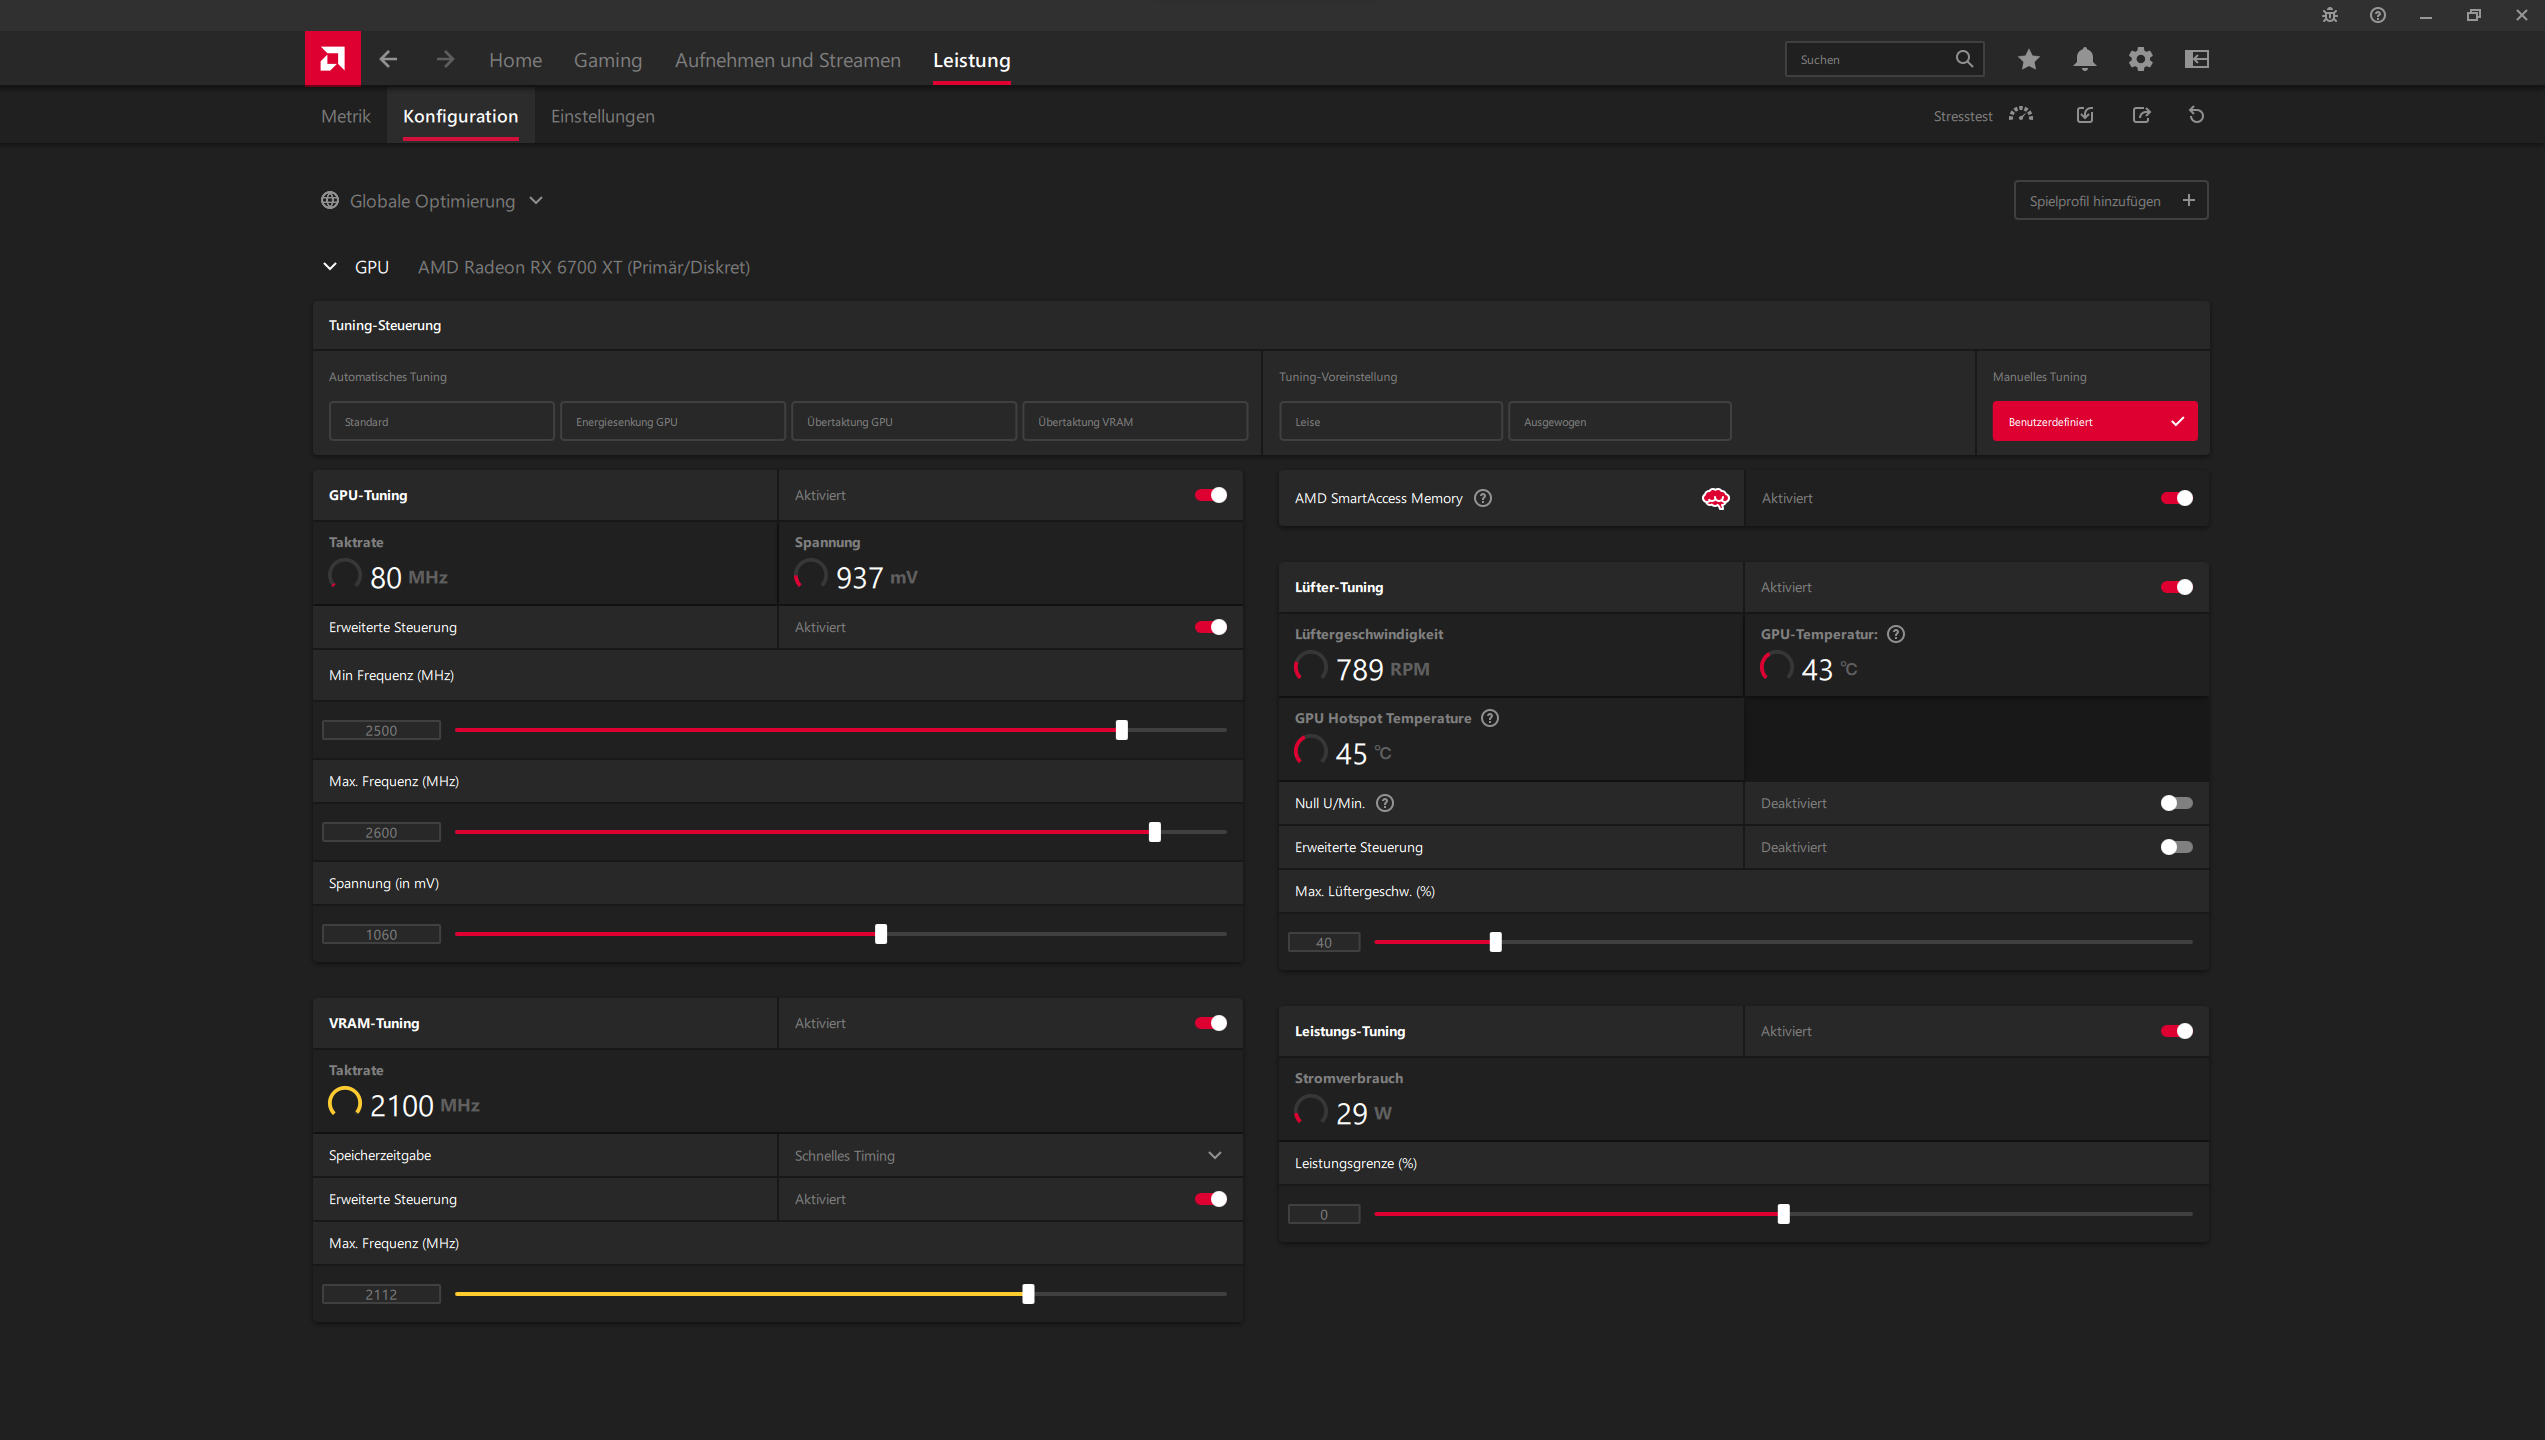Open the favorites star icon

pos(2028,59)
